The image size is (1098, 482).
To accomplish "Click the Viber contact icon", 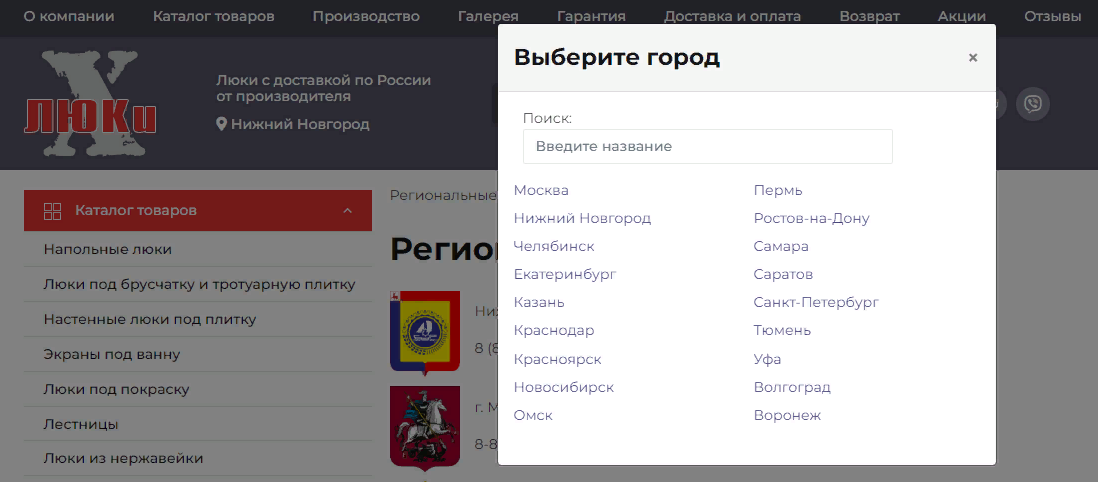I will (x=1032, y=104).
